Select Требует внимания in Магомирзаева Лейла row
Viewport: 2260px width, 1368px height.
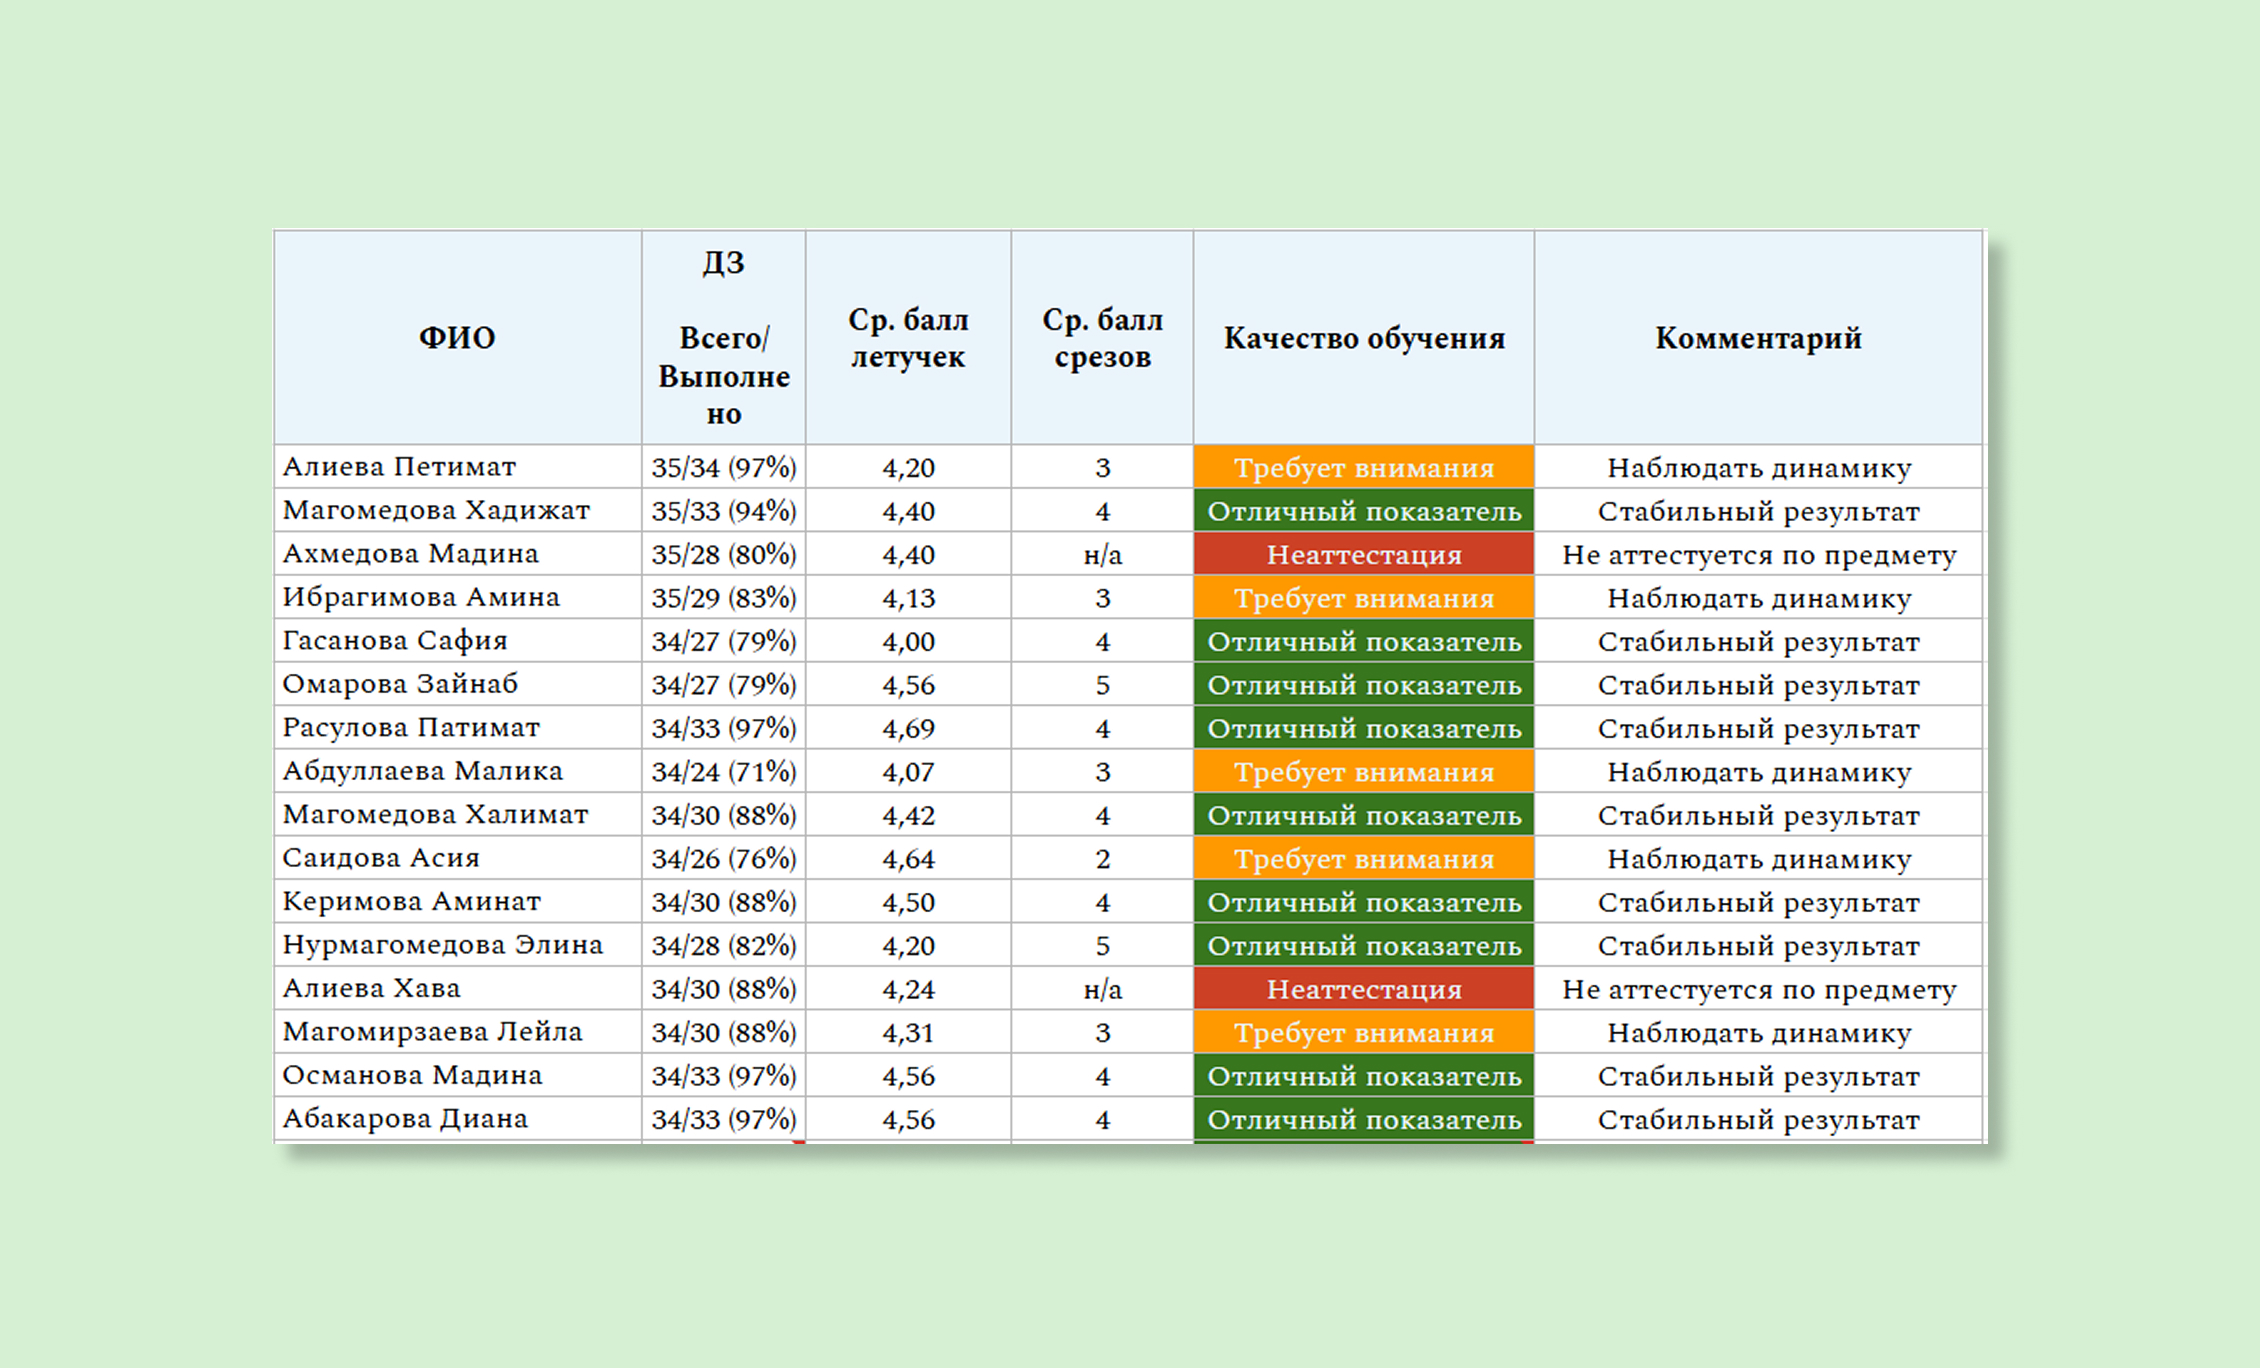[x=1364, y=1033]
